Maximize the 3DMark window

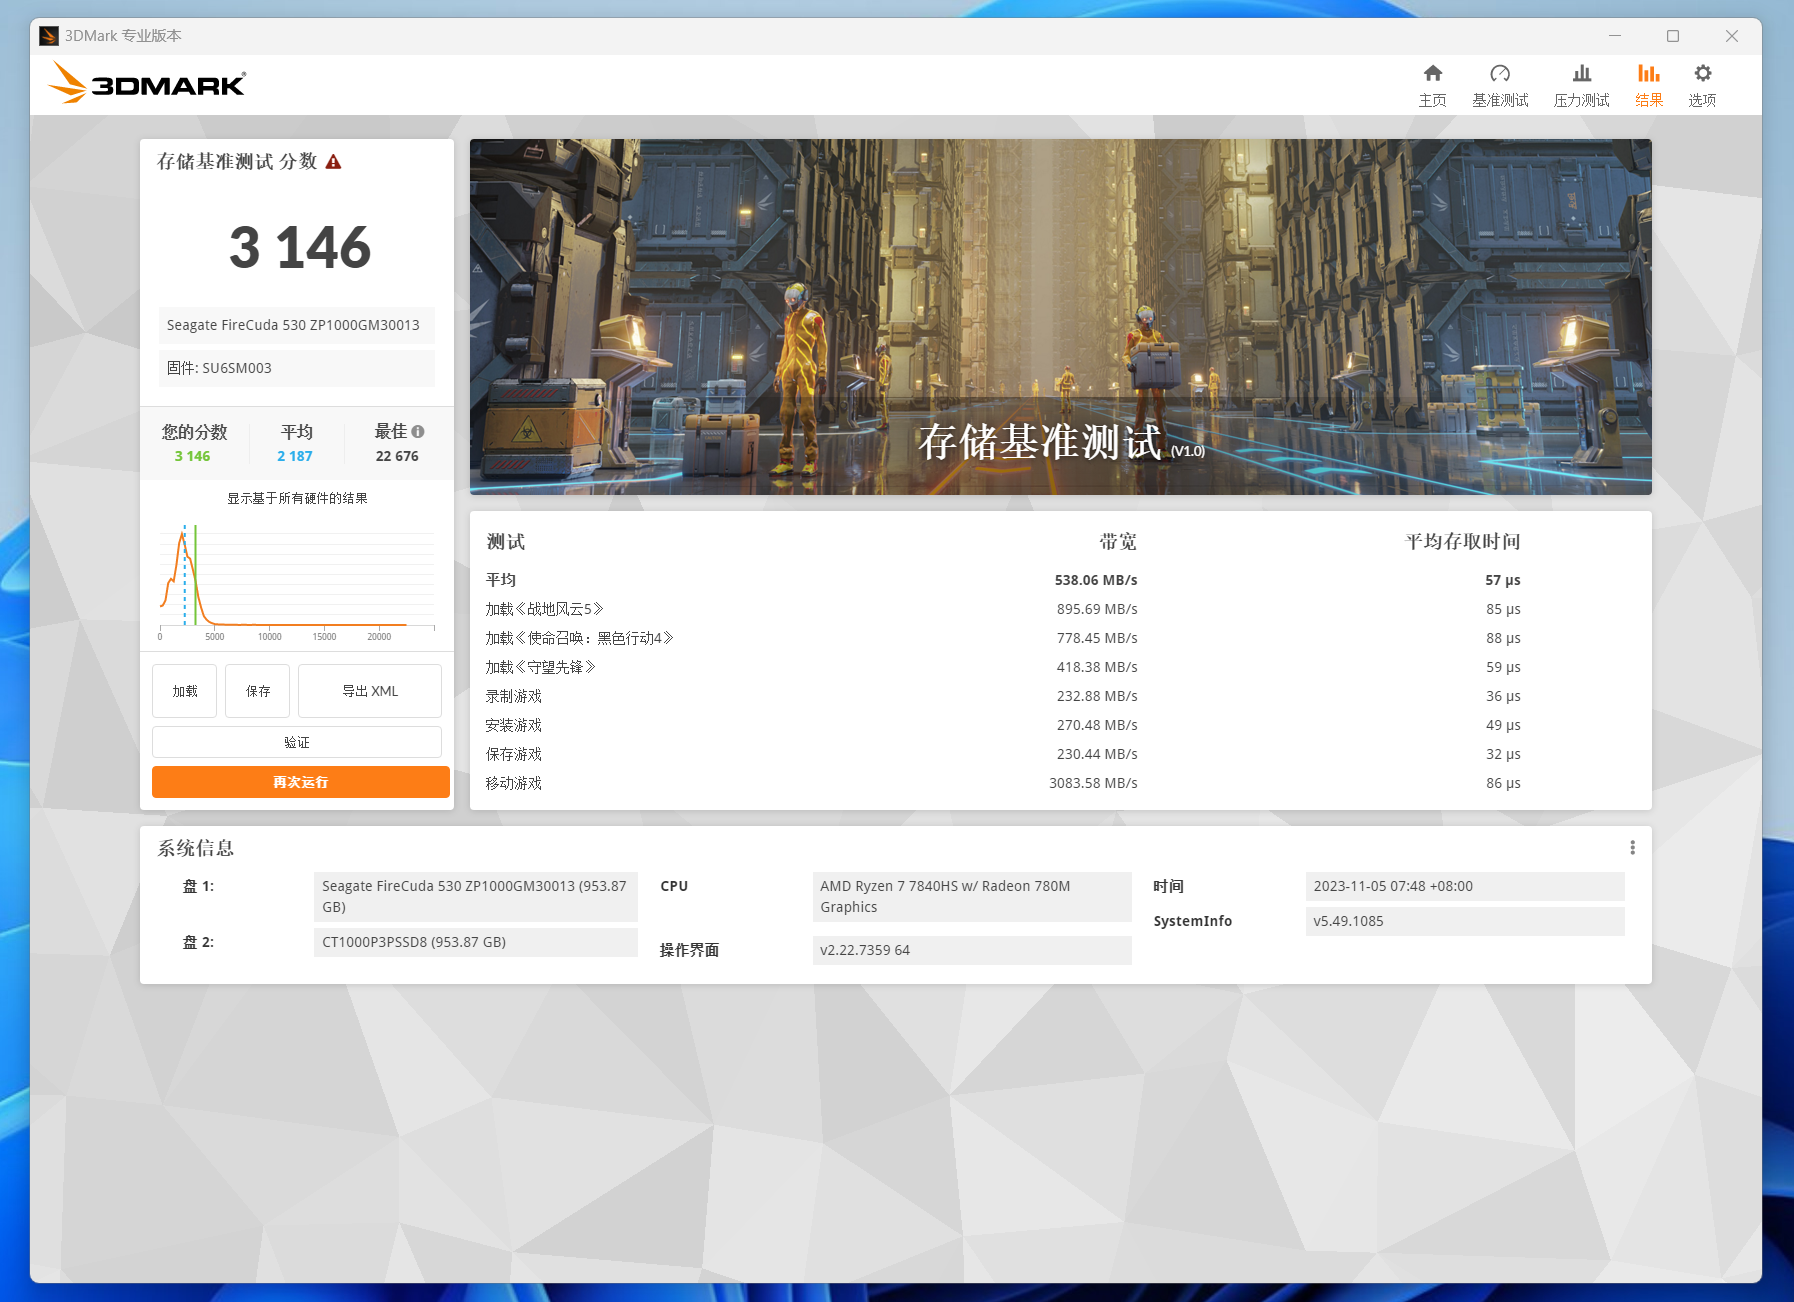1672,36
